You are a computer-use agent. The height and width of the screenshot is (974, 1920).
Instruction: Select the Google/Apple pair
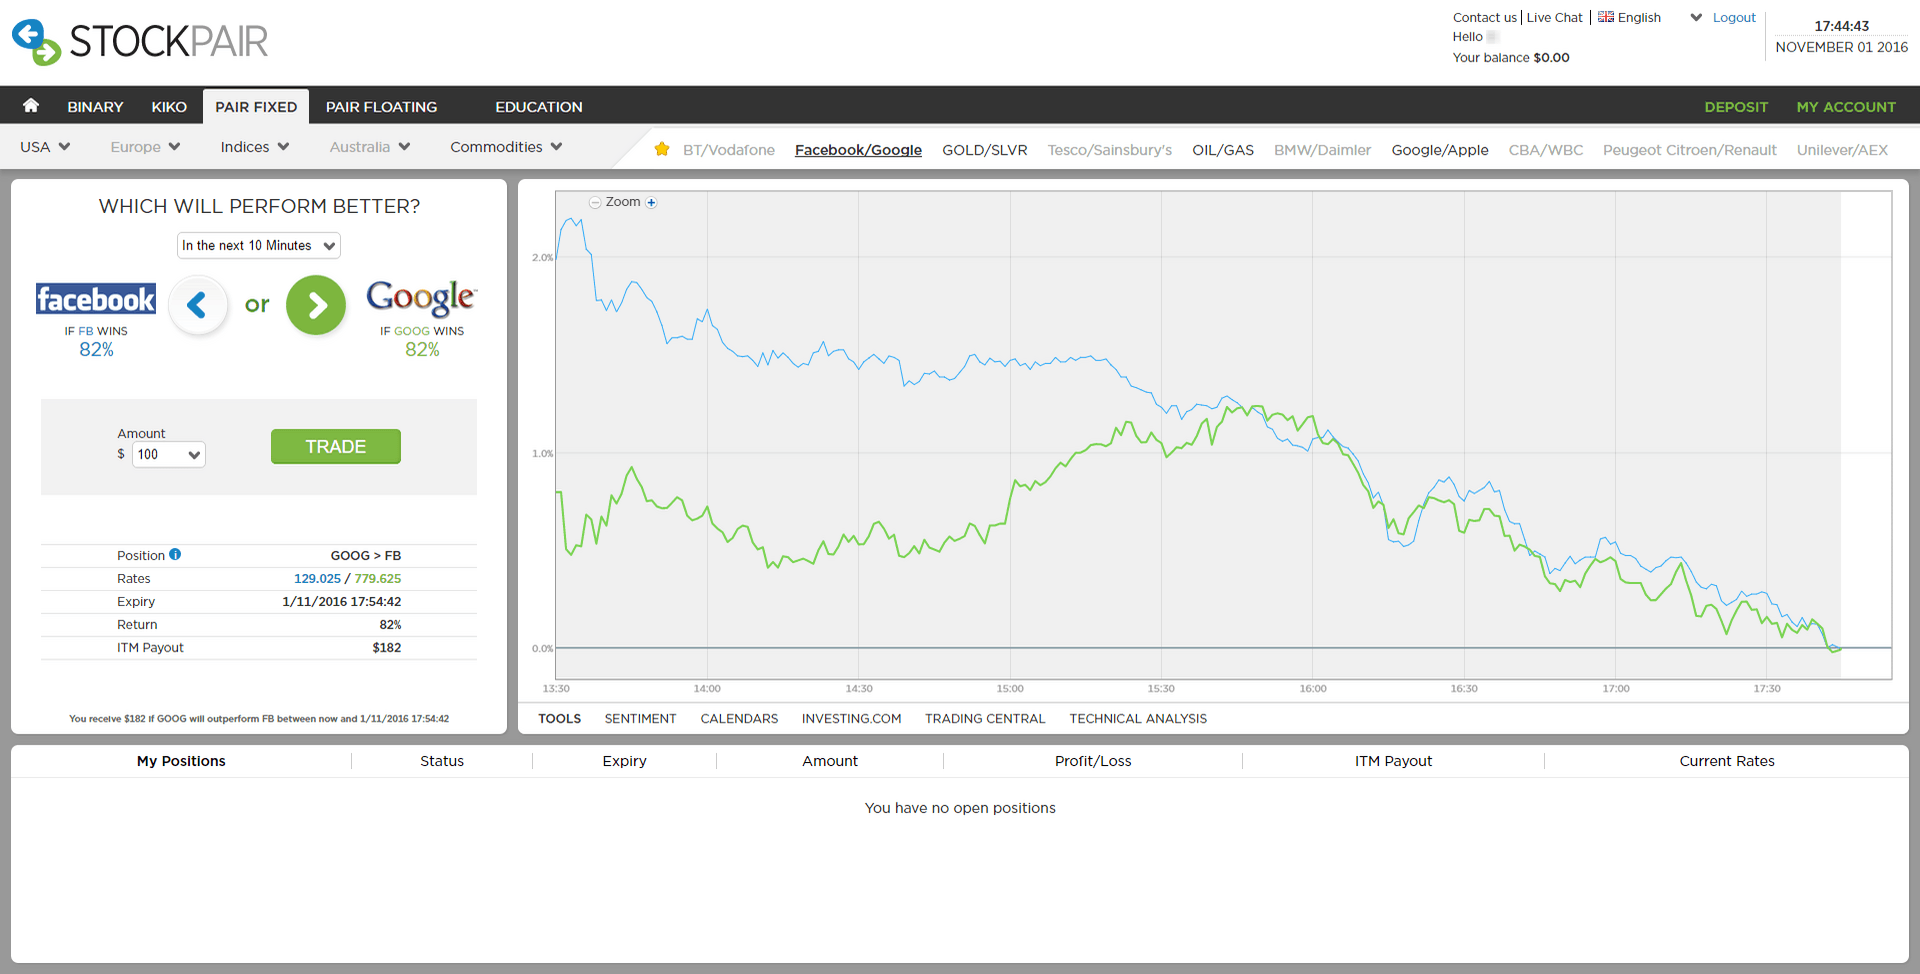click(1440, 150)
